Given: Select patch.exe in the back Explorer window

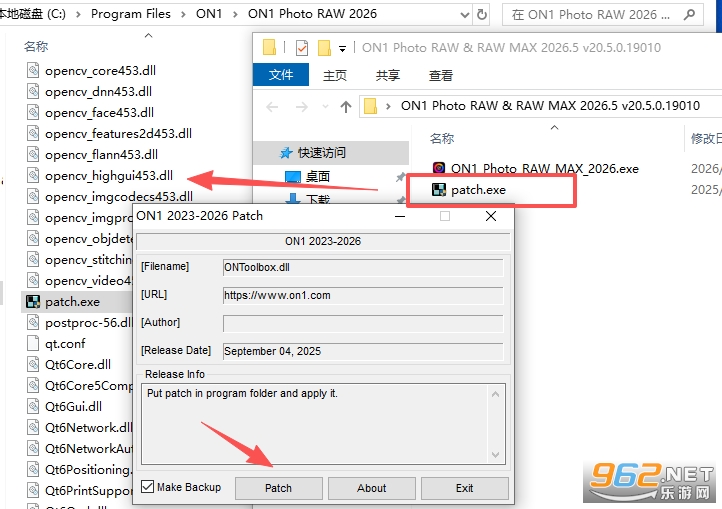Looking at the screenshot, I should pyautogui.click(x=72, y=302).
